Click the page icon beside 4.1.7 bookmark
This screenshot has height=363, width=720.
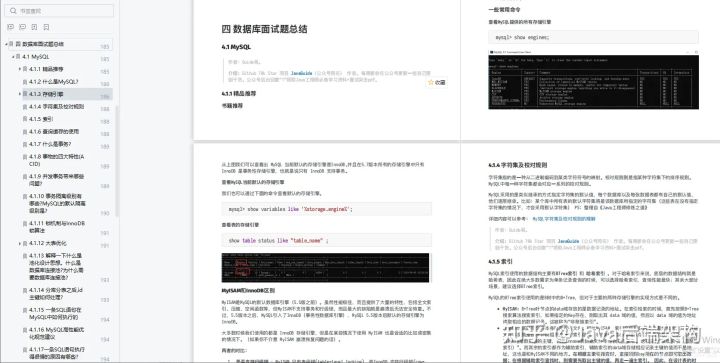point(25,144)
